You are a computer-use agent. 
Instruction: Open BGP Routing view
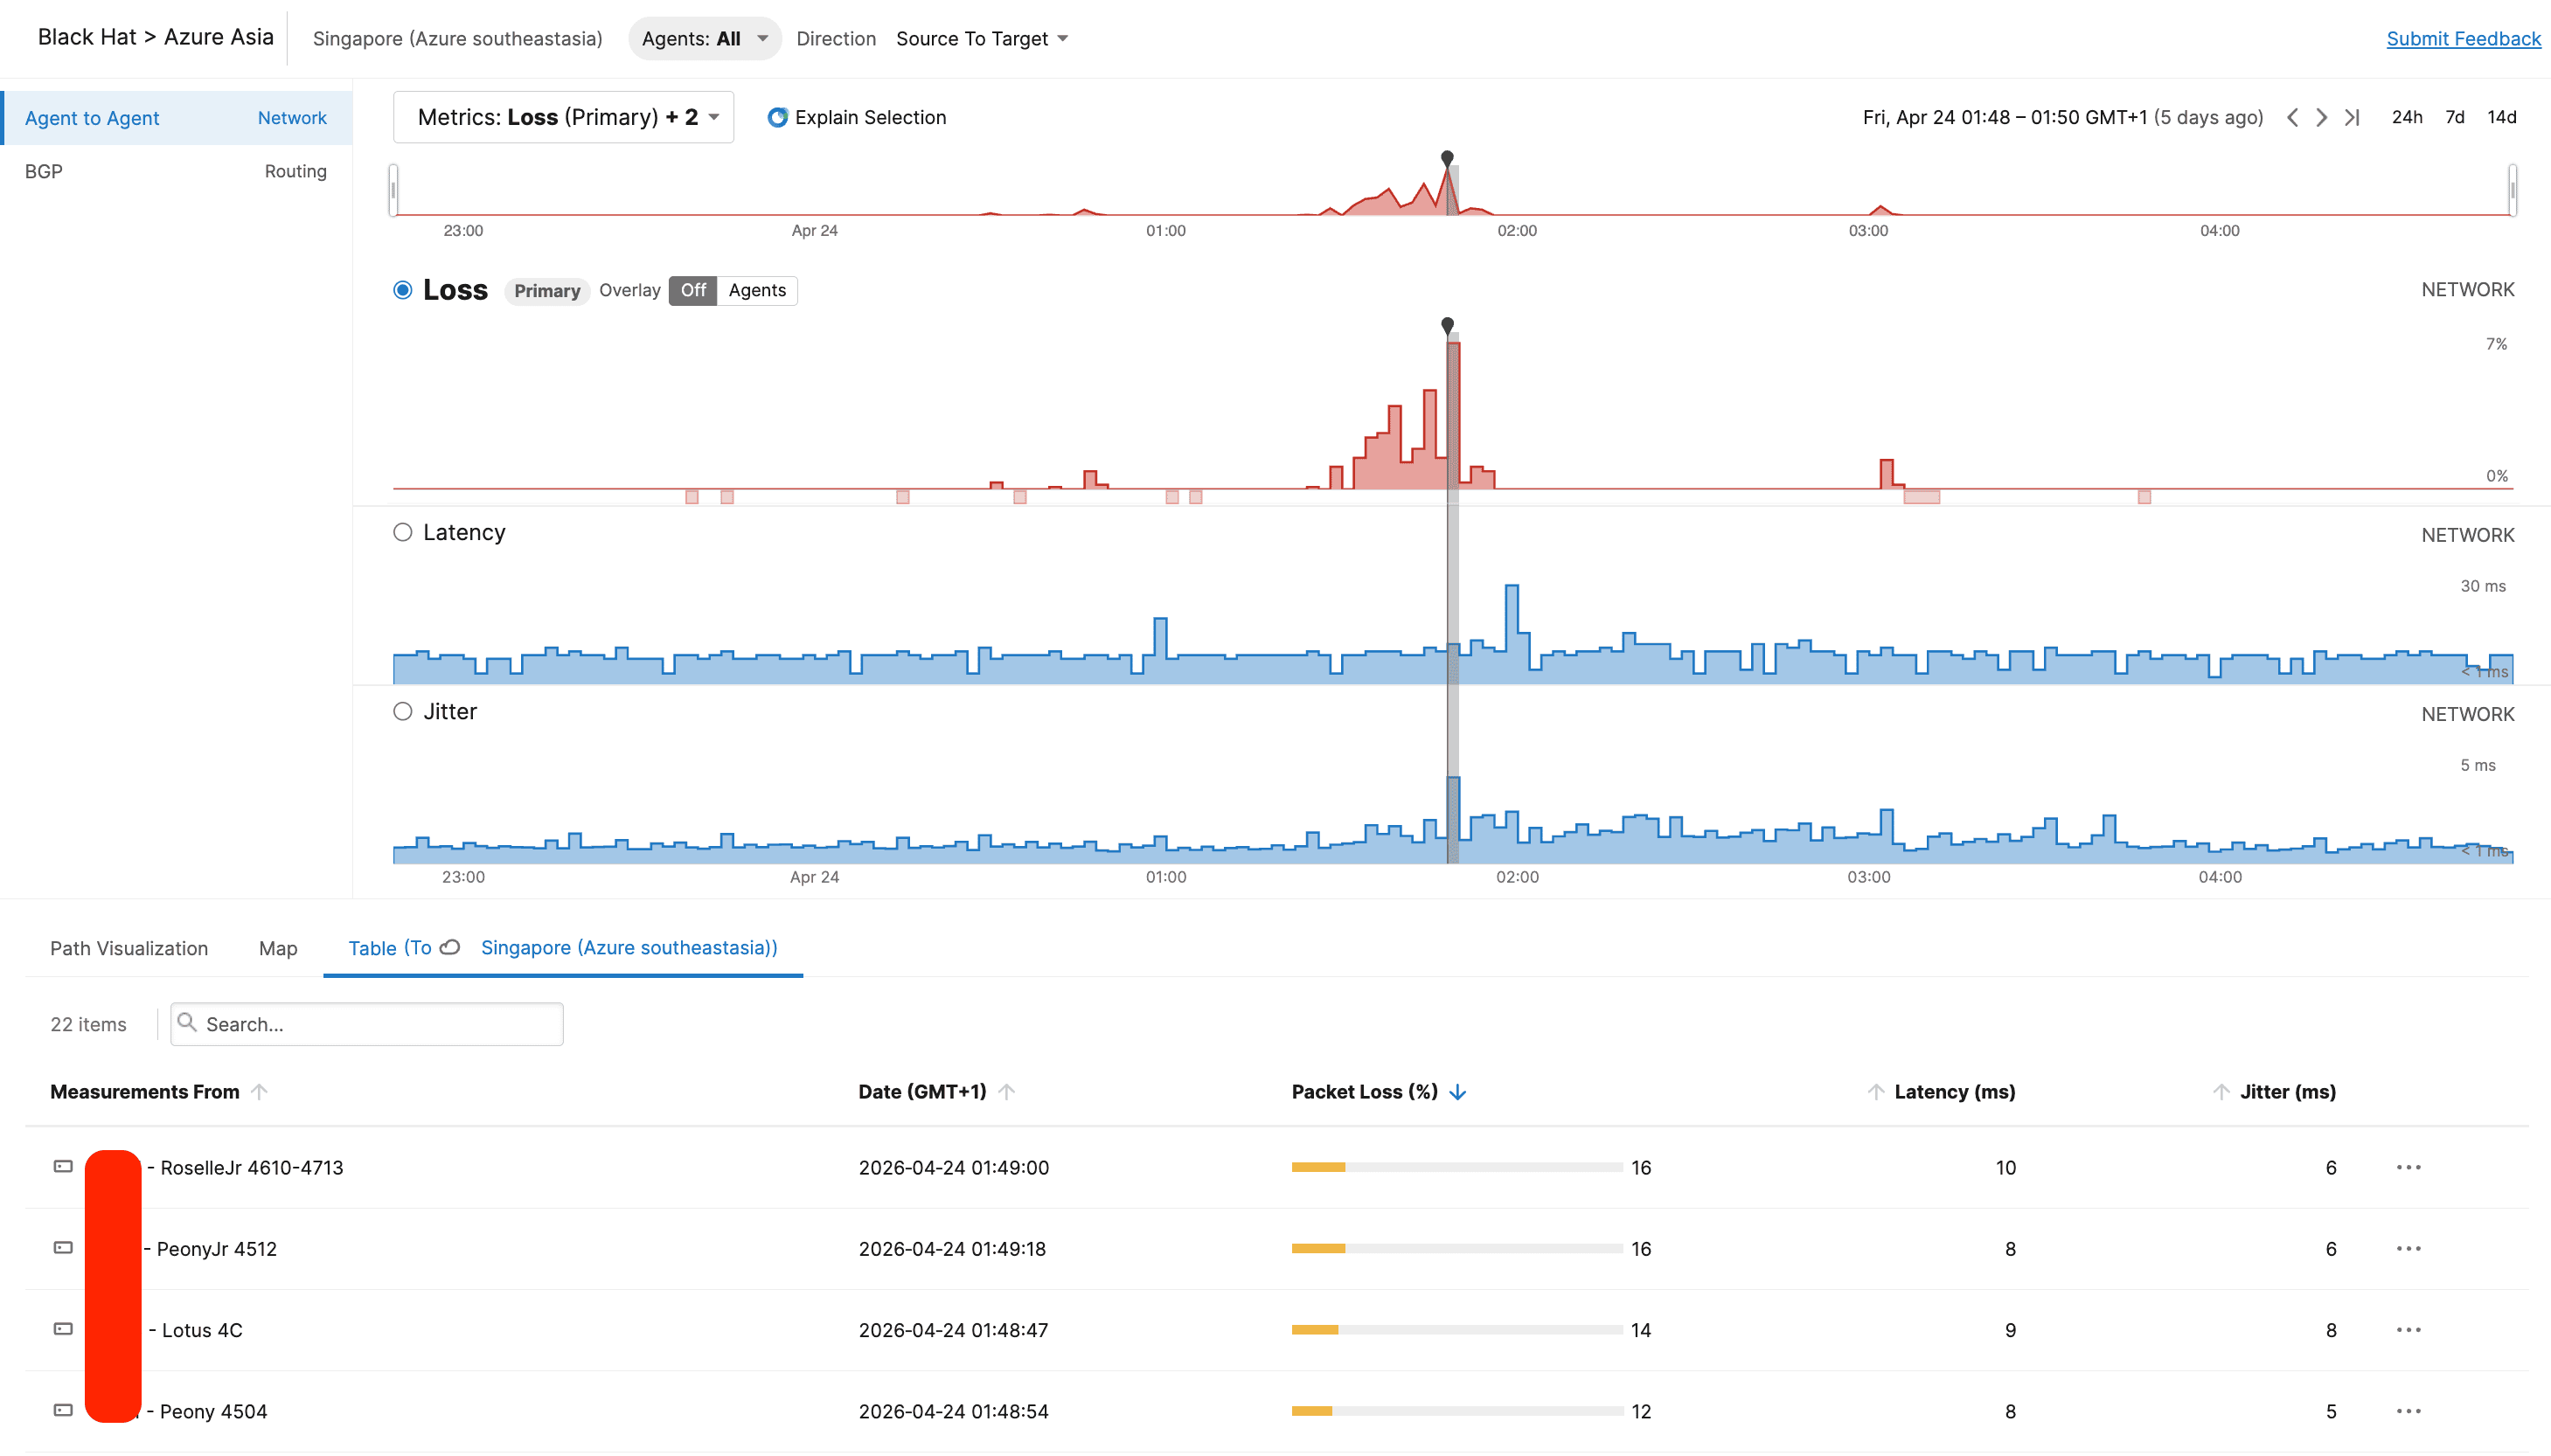tap(176, 171)
